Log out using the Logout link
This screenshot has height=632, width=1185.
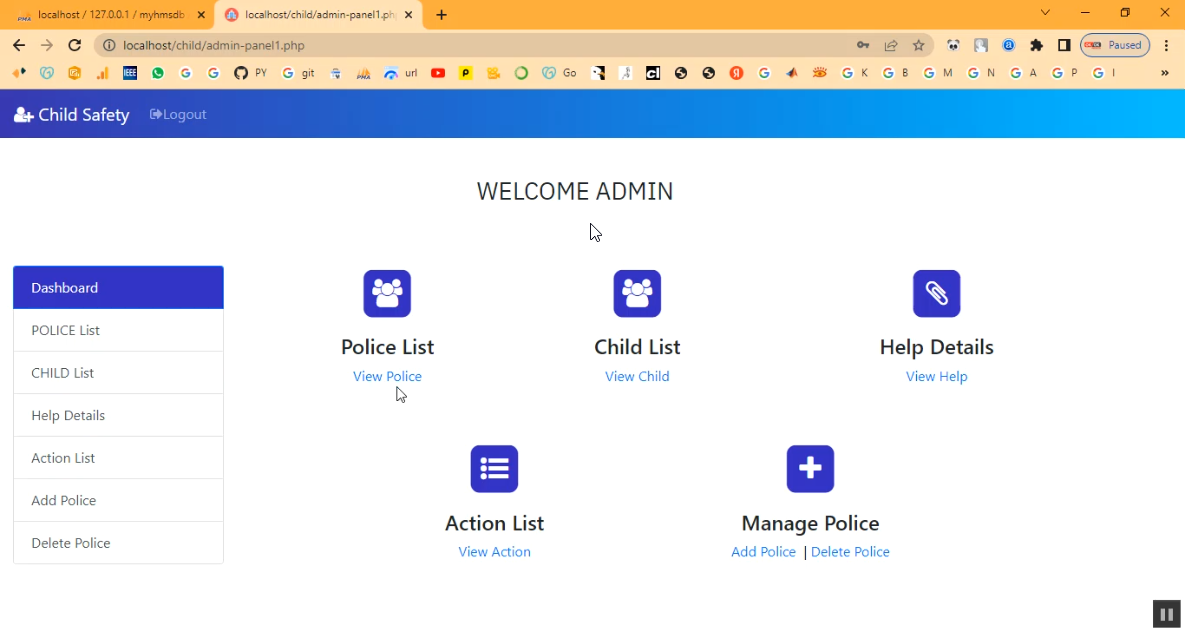(178, 115)
